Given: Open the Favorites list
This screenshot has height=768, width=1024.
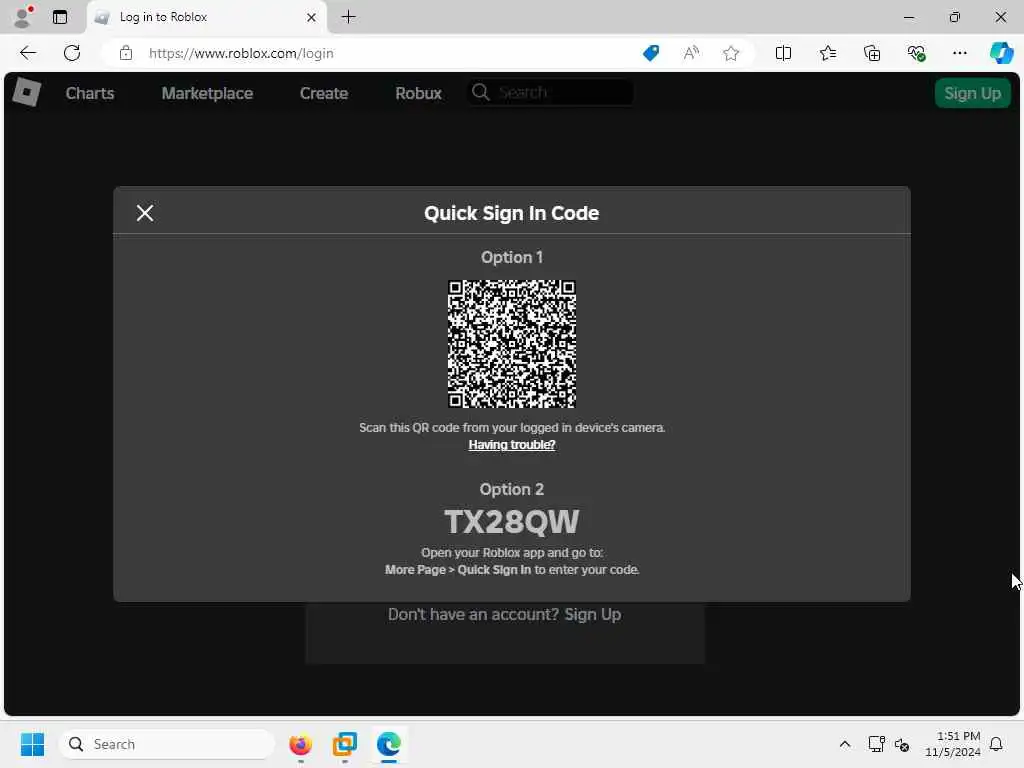Looking at the screenshot, I should (x=827, y=53).
